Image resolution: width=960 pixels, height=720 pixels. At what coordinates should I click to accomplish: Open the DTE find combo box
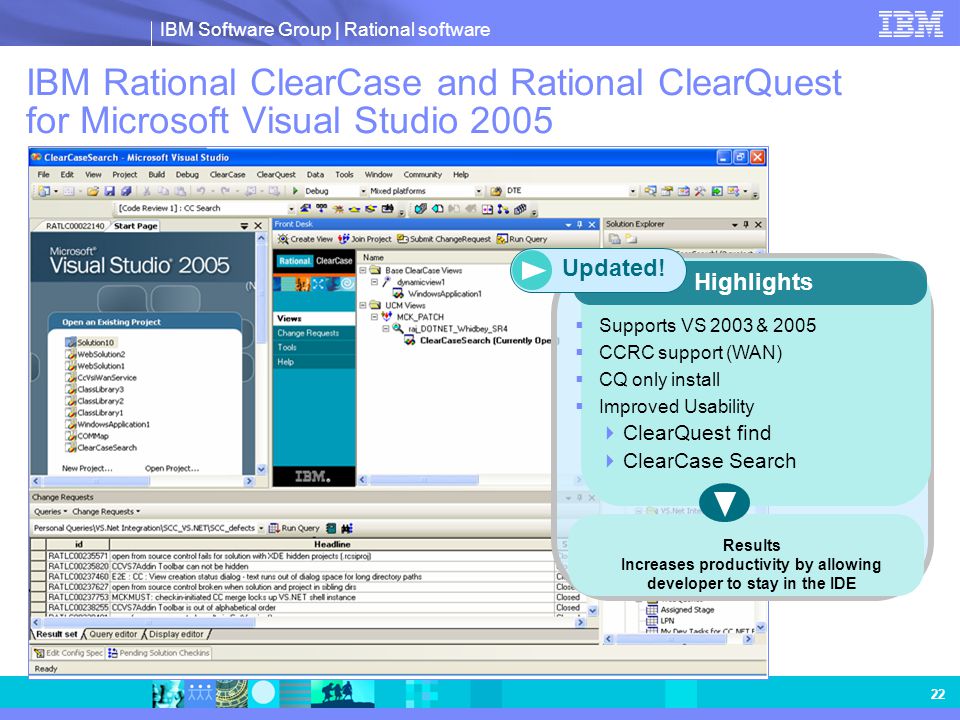click(x=632, y=192)
